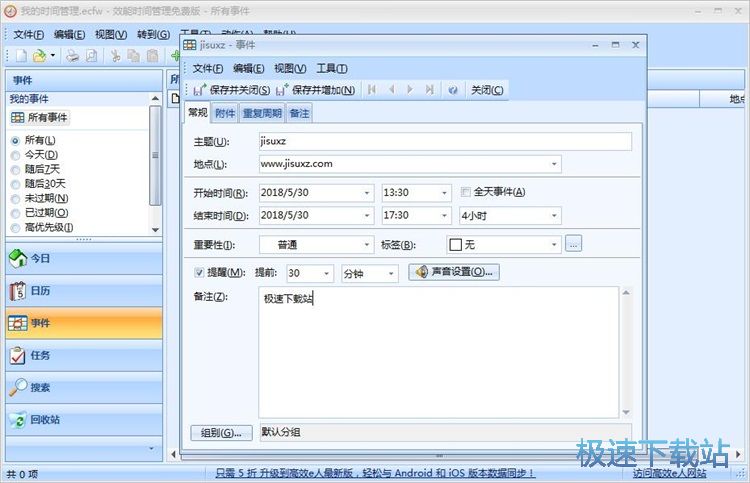
Task: Click the Print icon in main toolbar
Action: click(72, 56)
